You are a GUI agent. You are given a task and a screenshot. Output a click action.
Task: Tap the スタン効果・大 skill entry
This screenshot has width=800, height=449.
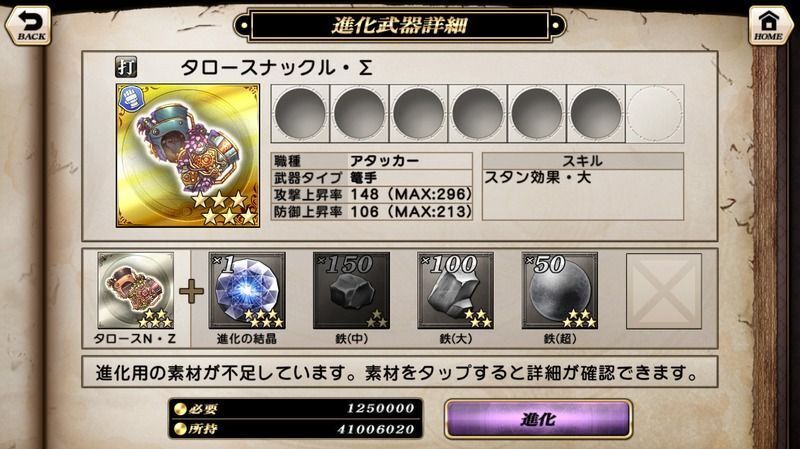pos(537,178)
